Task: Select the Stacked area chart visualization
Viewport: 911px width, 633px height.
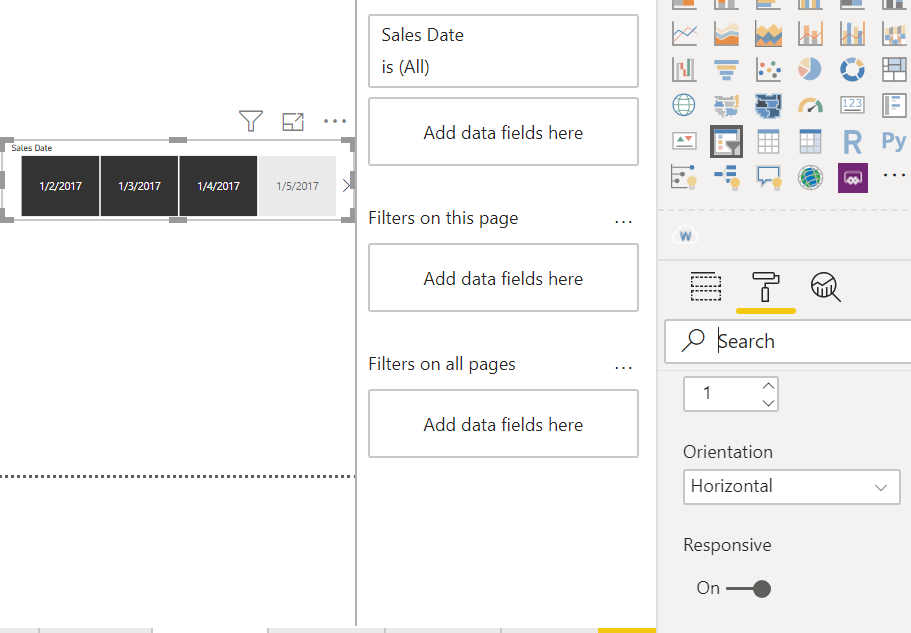Action: pos(768,34)
